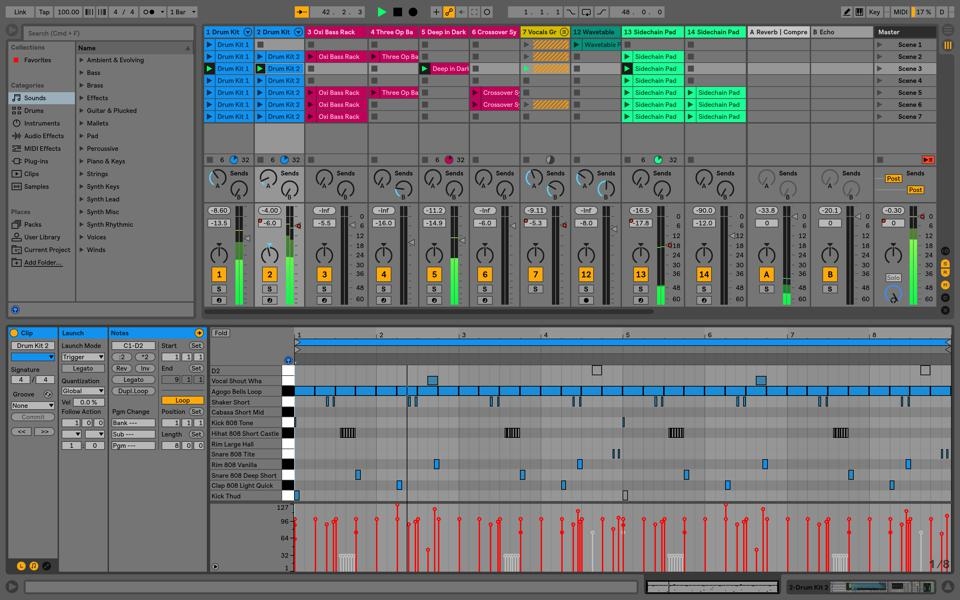The width and height of the screenshot is (960, 600).
Task: Click the Stop button in transport
Action: 397,12
